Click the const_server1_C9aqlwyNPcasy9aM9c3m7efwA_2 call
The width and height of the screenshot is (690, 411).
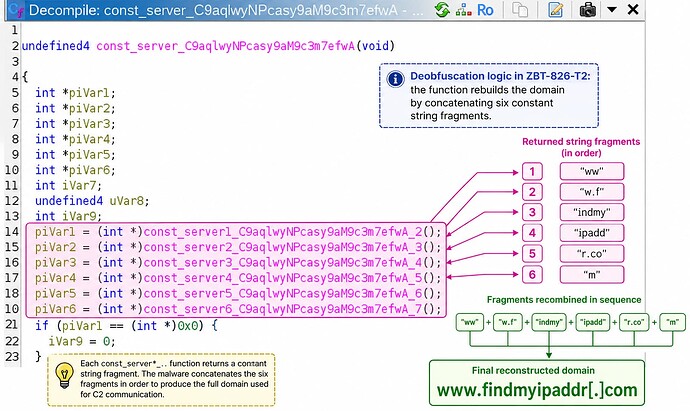(x=283, y=232)
